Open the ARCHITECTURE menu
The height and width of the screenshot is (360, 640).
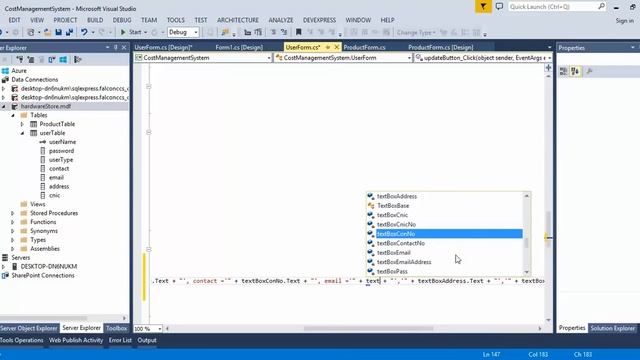pos(238,20)
